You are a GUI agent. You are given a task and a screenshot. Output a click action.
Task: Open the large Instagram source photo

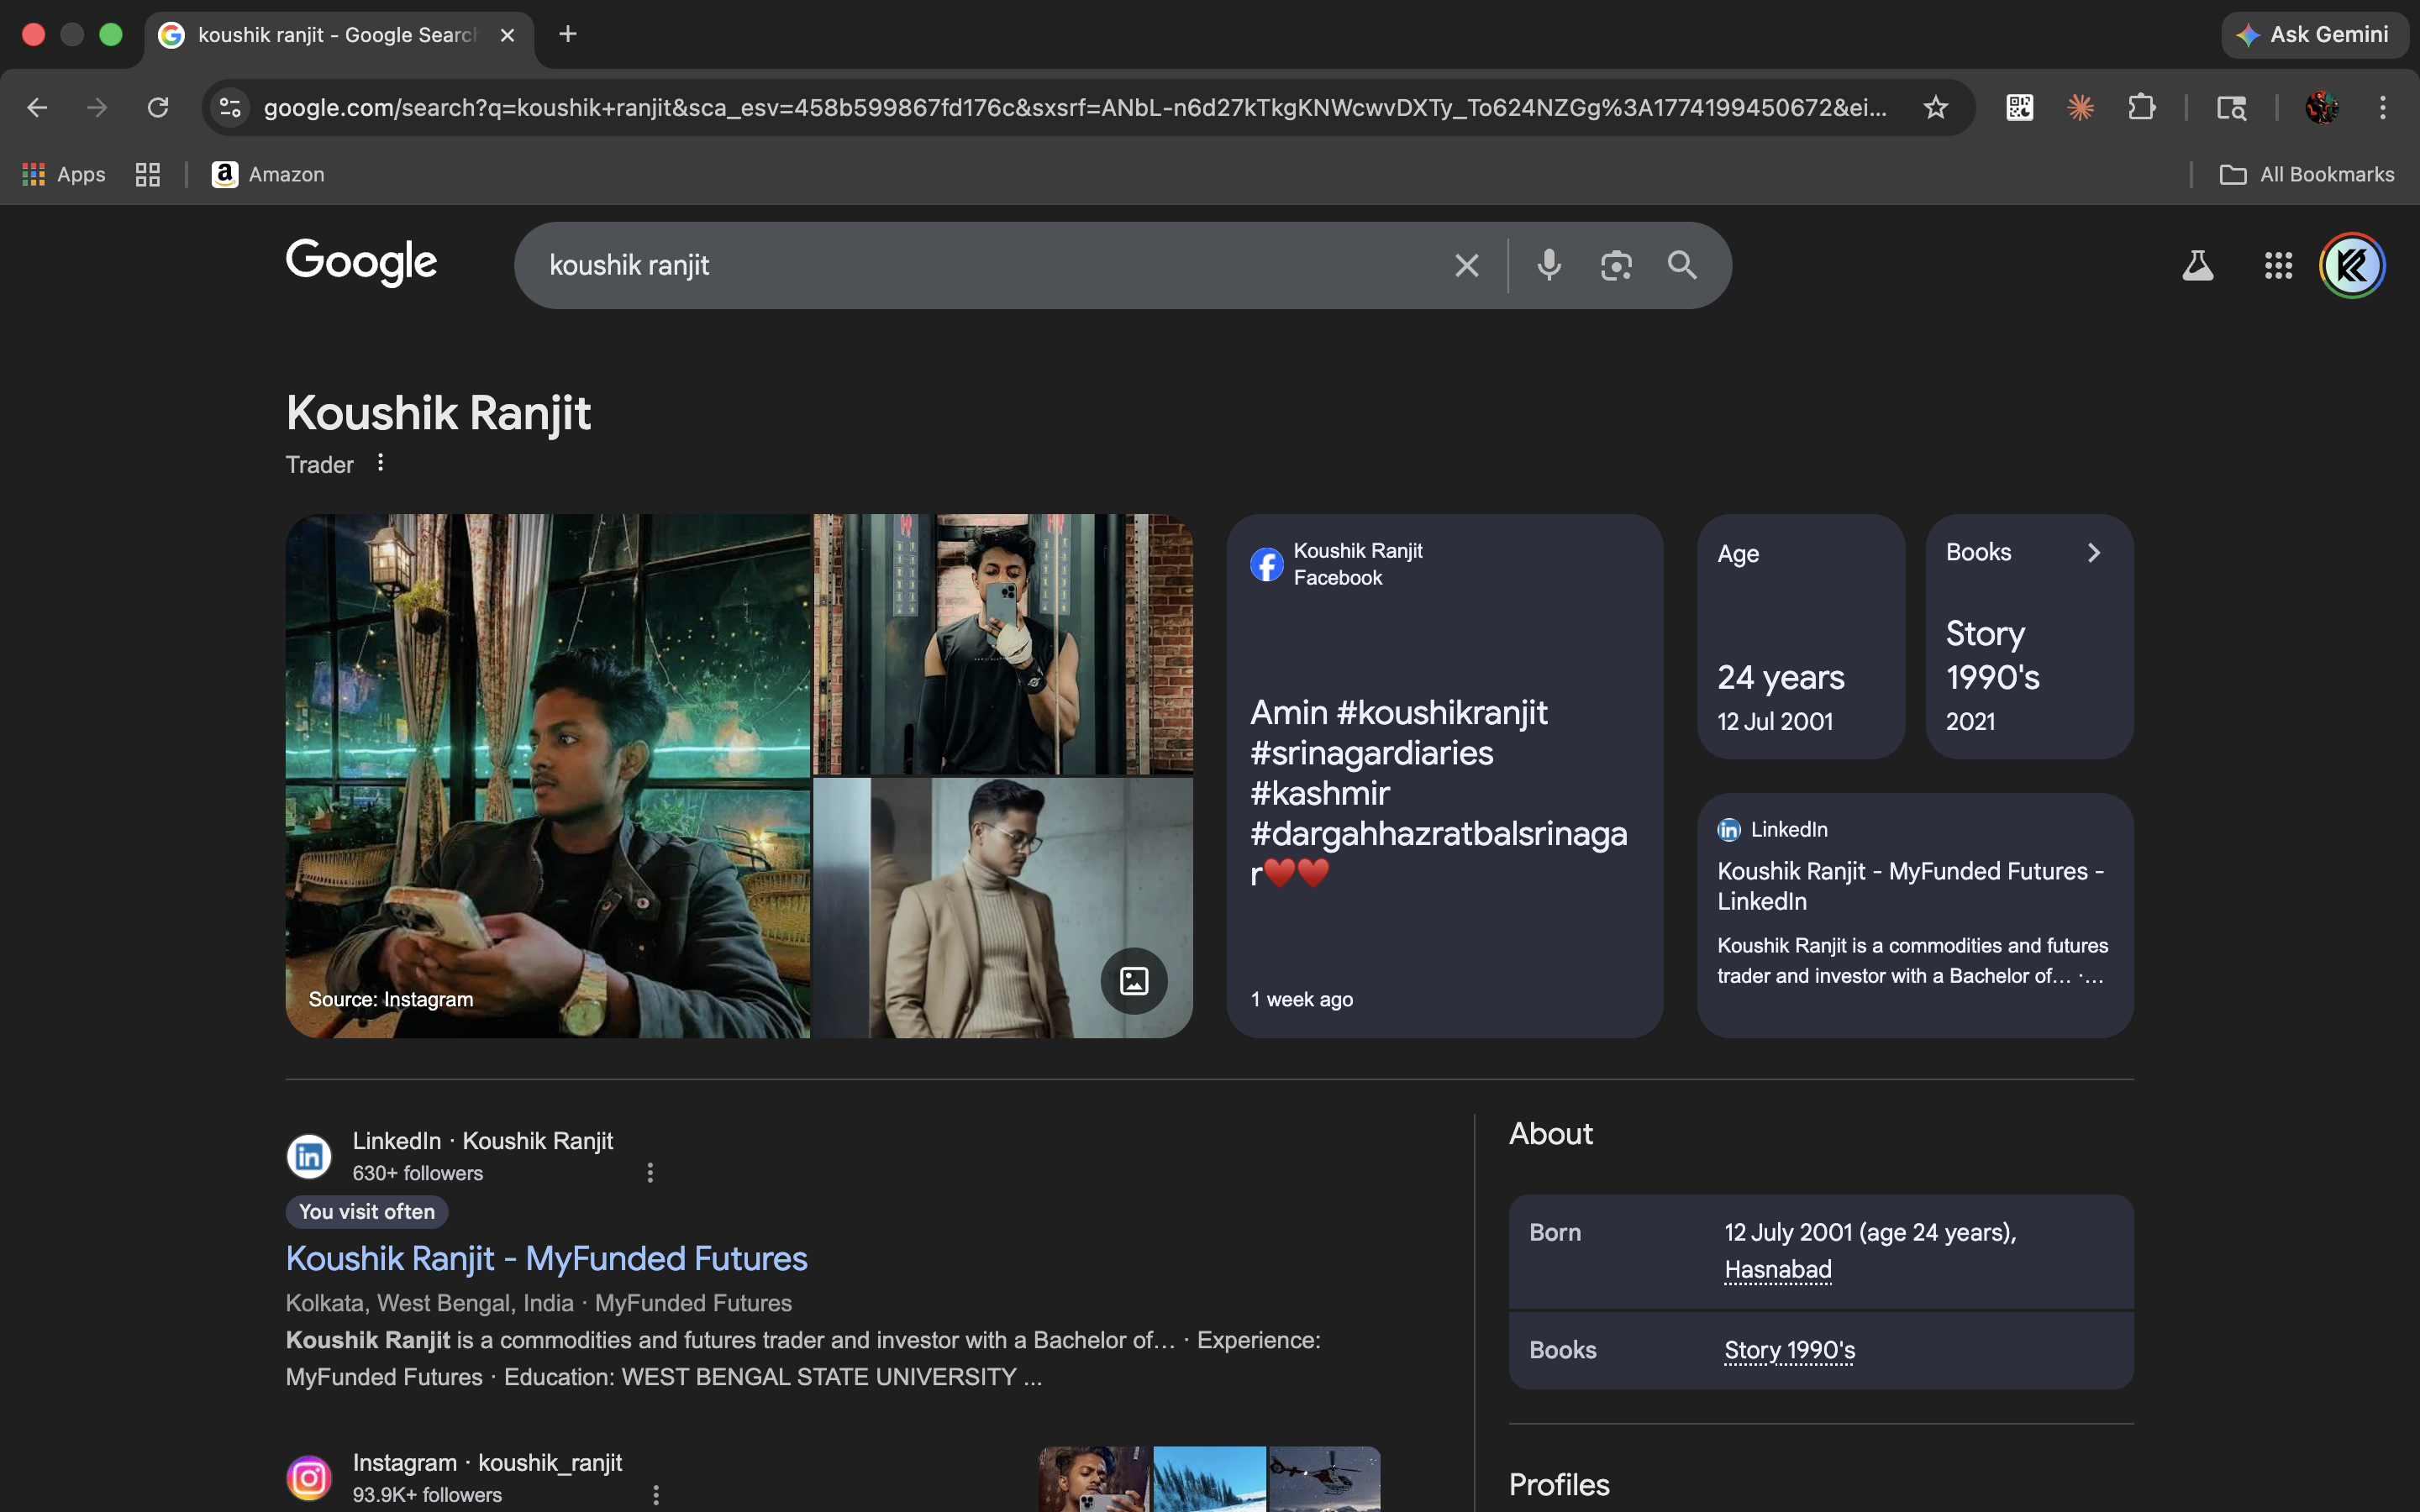click(547, 775)
